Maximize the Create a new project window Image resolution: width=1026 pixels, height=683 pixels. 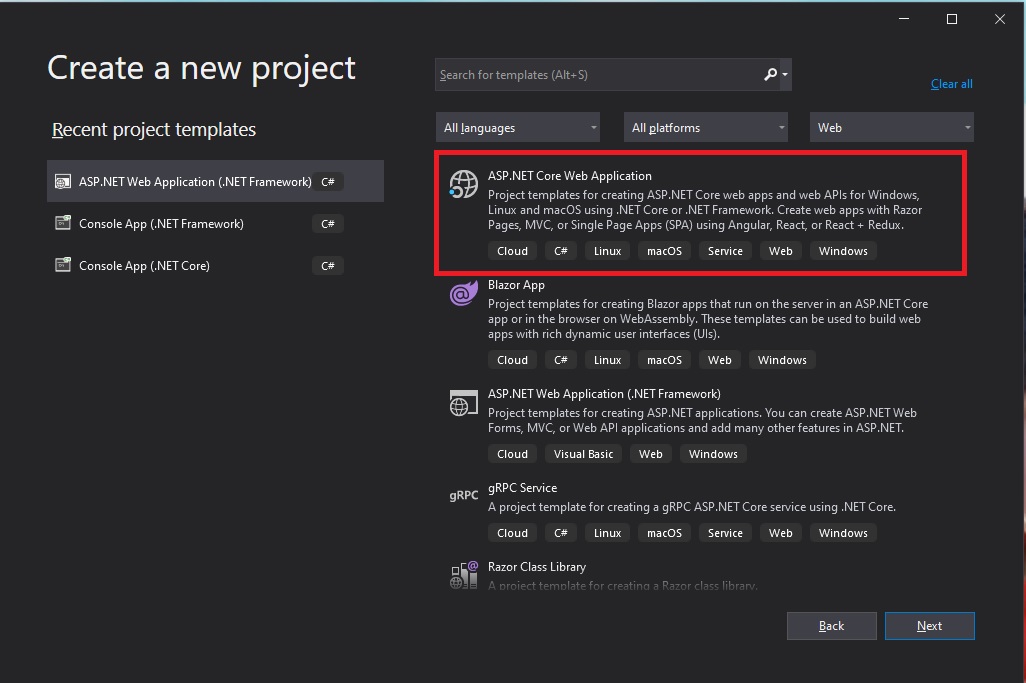click(x=952, y=19)
